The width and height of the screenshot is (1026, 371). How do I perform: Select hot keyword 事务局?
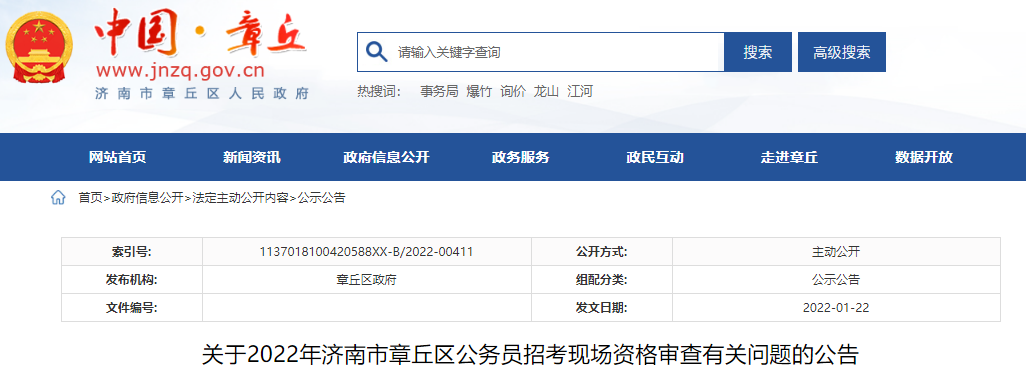[x=439, y=92]
